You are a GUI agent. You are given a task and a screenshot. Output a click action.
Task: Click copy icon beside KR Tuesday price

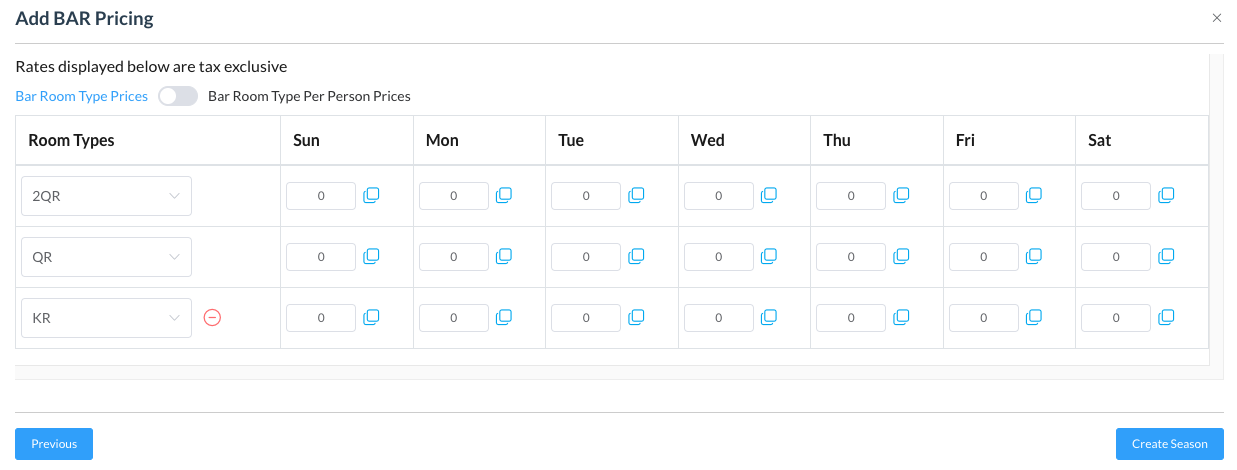pos(636,318)
